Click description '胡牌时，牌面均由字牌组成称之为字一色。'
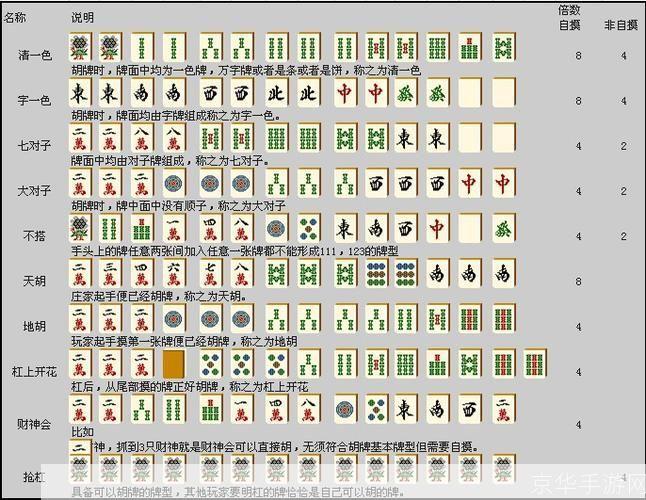 tap(176, 115)
